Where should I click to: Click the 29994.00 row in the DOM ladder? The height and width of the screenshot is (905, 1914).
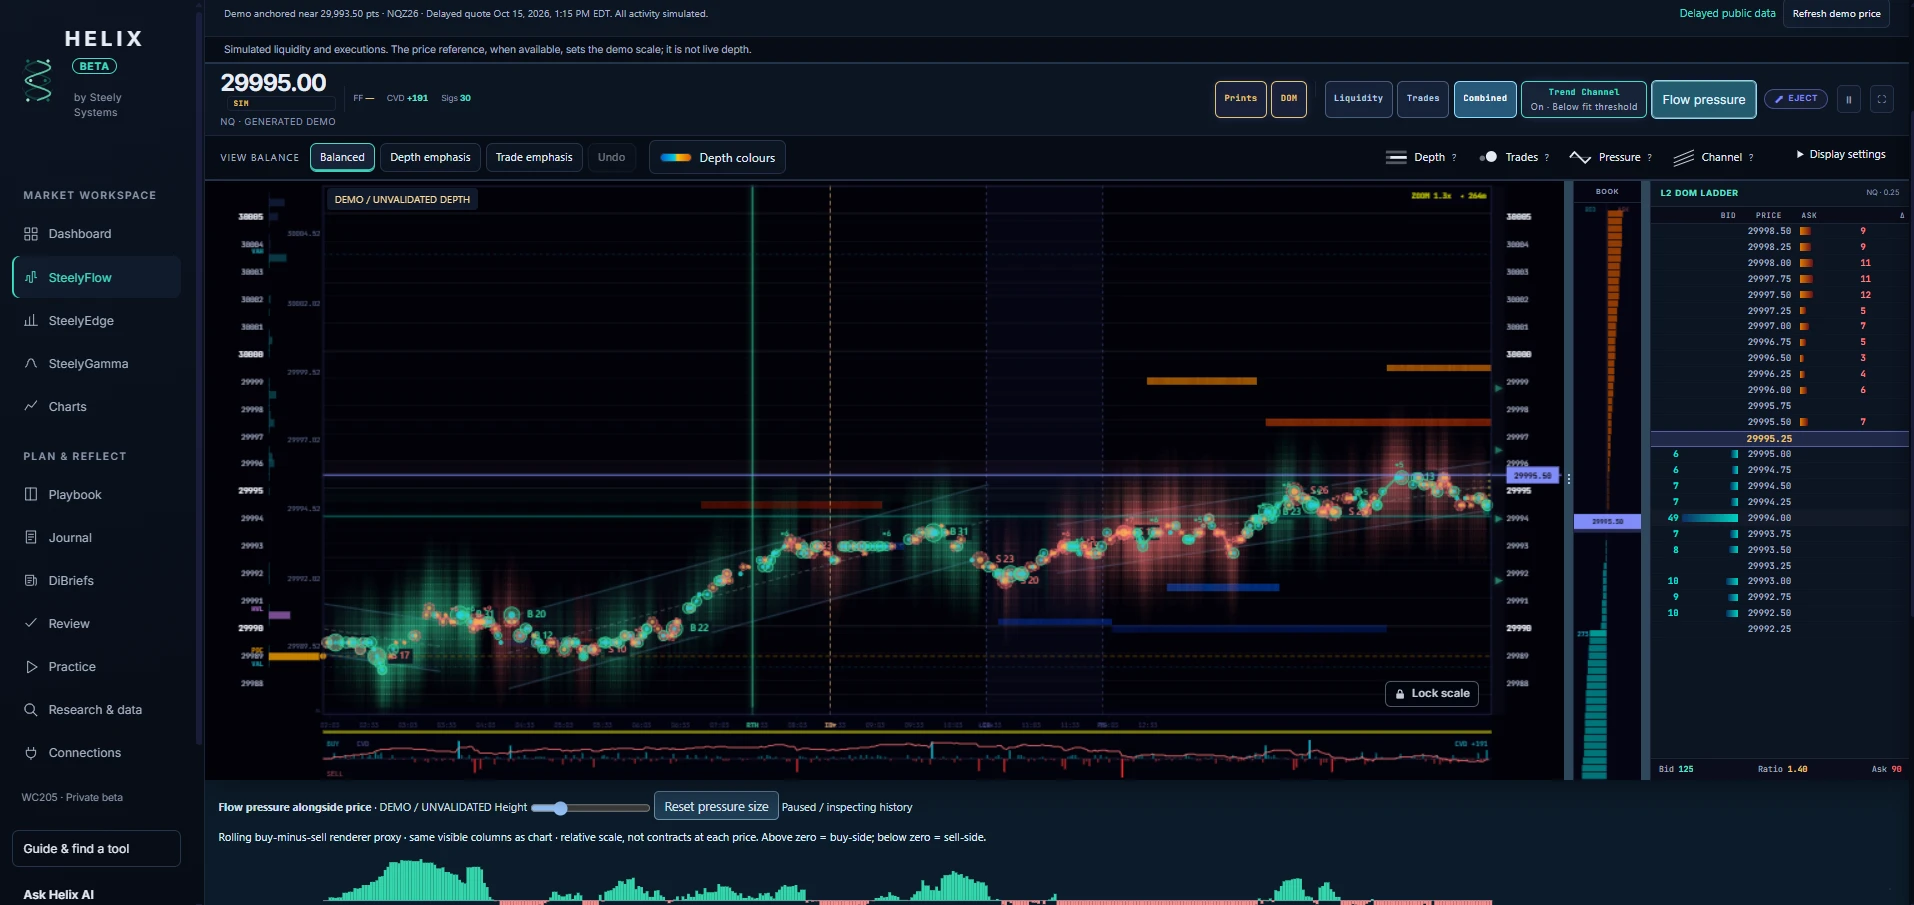point(1779,518)
